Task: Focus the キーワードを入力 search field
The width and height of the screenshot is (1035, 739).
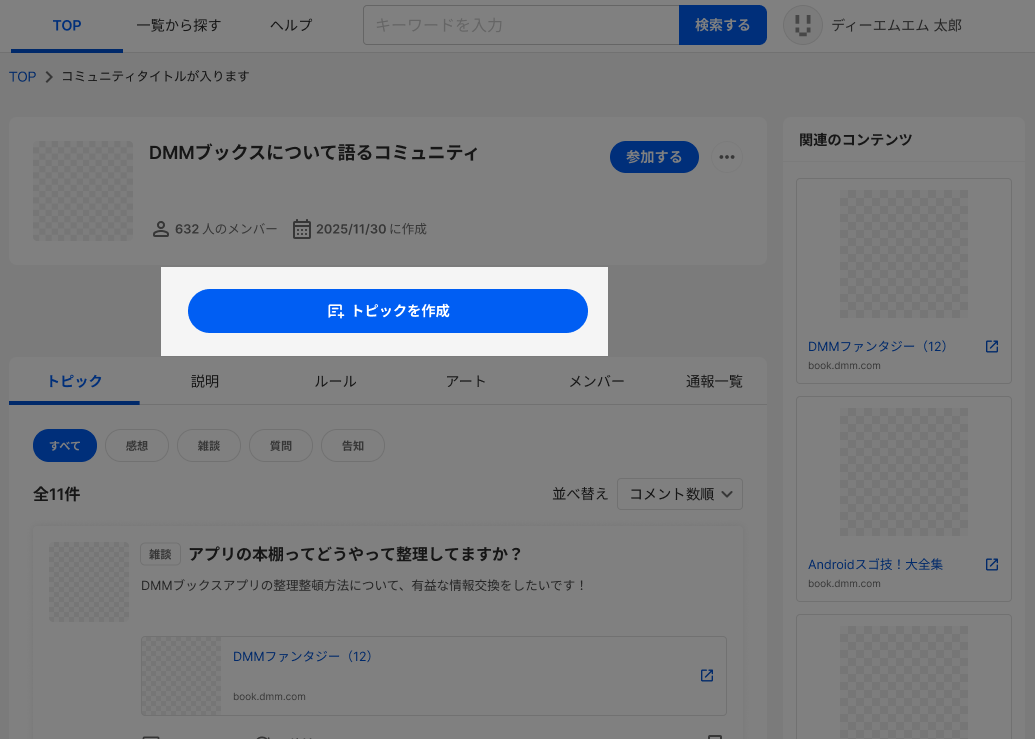Action: [x=520, y=25]
